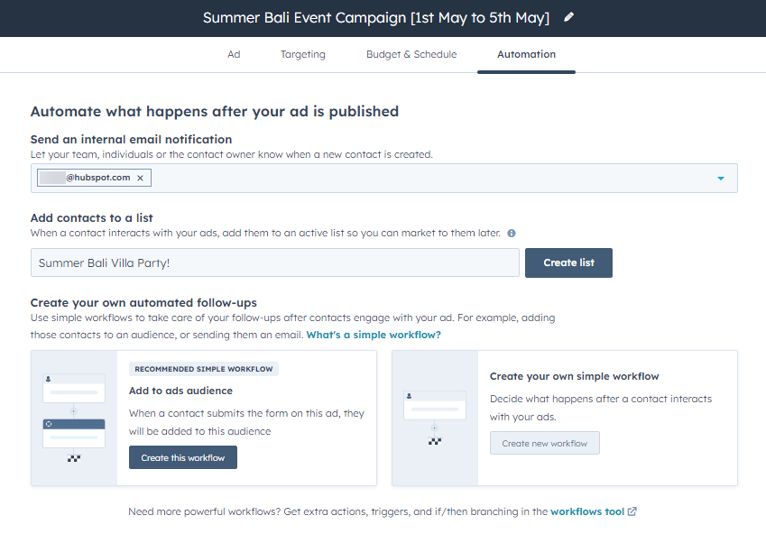Image resolution: width=766 pixels, height=543 pixels.
Task: Click the Recommended Simple Workflow badge
Action: [204, 369]
